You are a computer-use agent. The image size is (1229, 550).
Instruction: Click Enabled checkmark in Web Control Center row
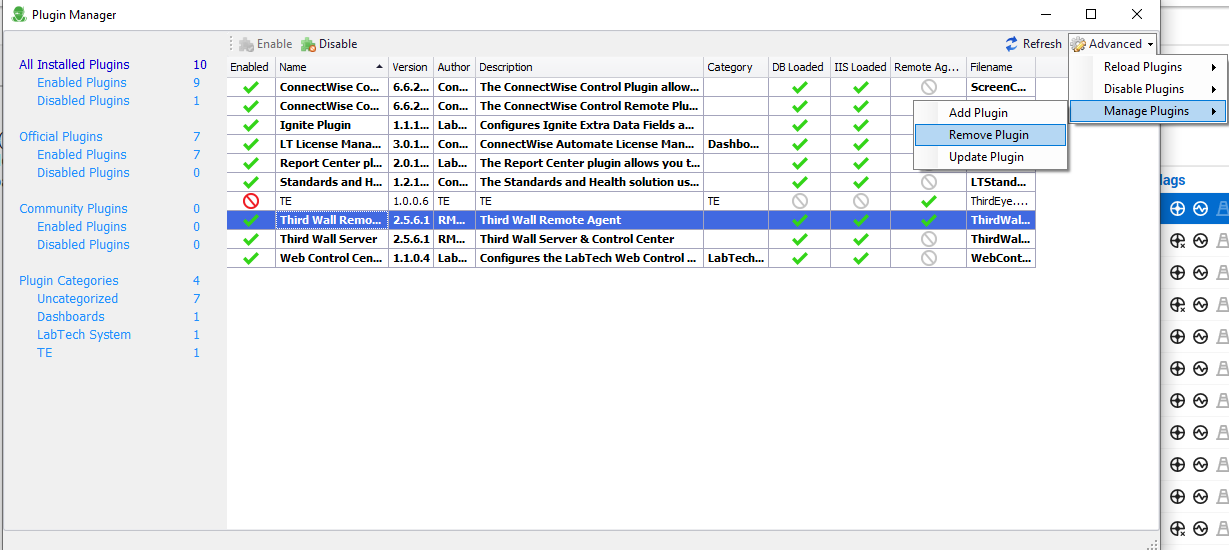pos(251,258)
